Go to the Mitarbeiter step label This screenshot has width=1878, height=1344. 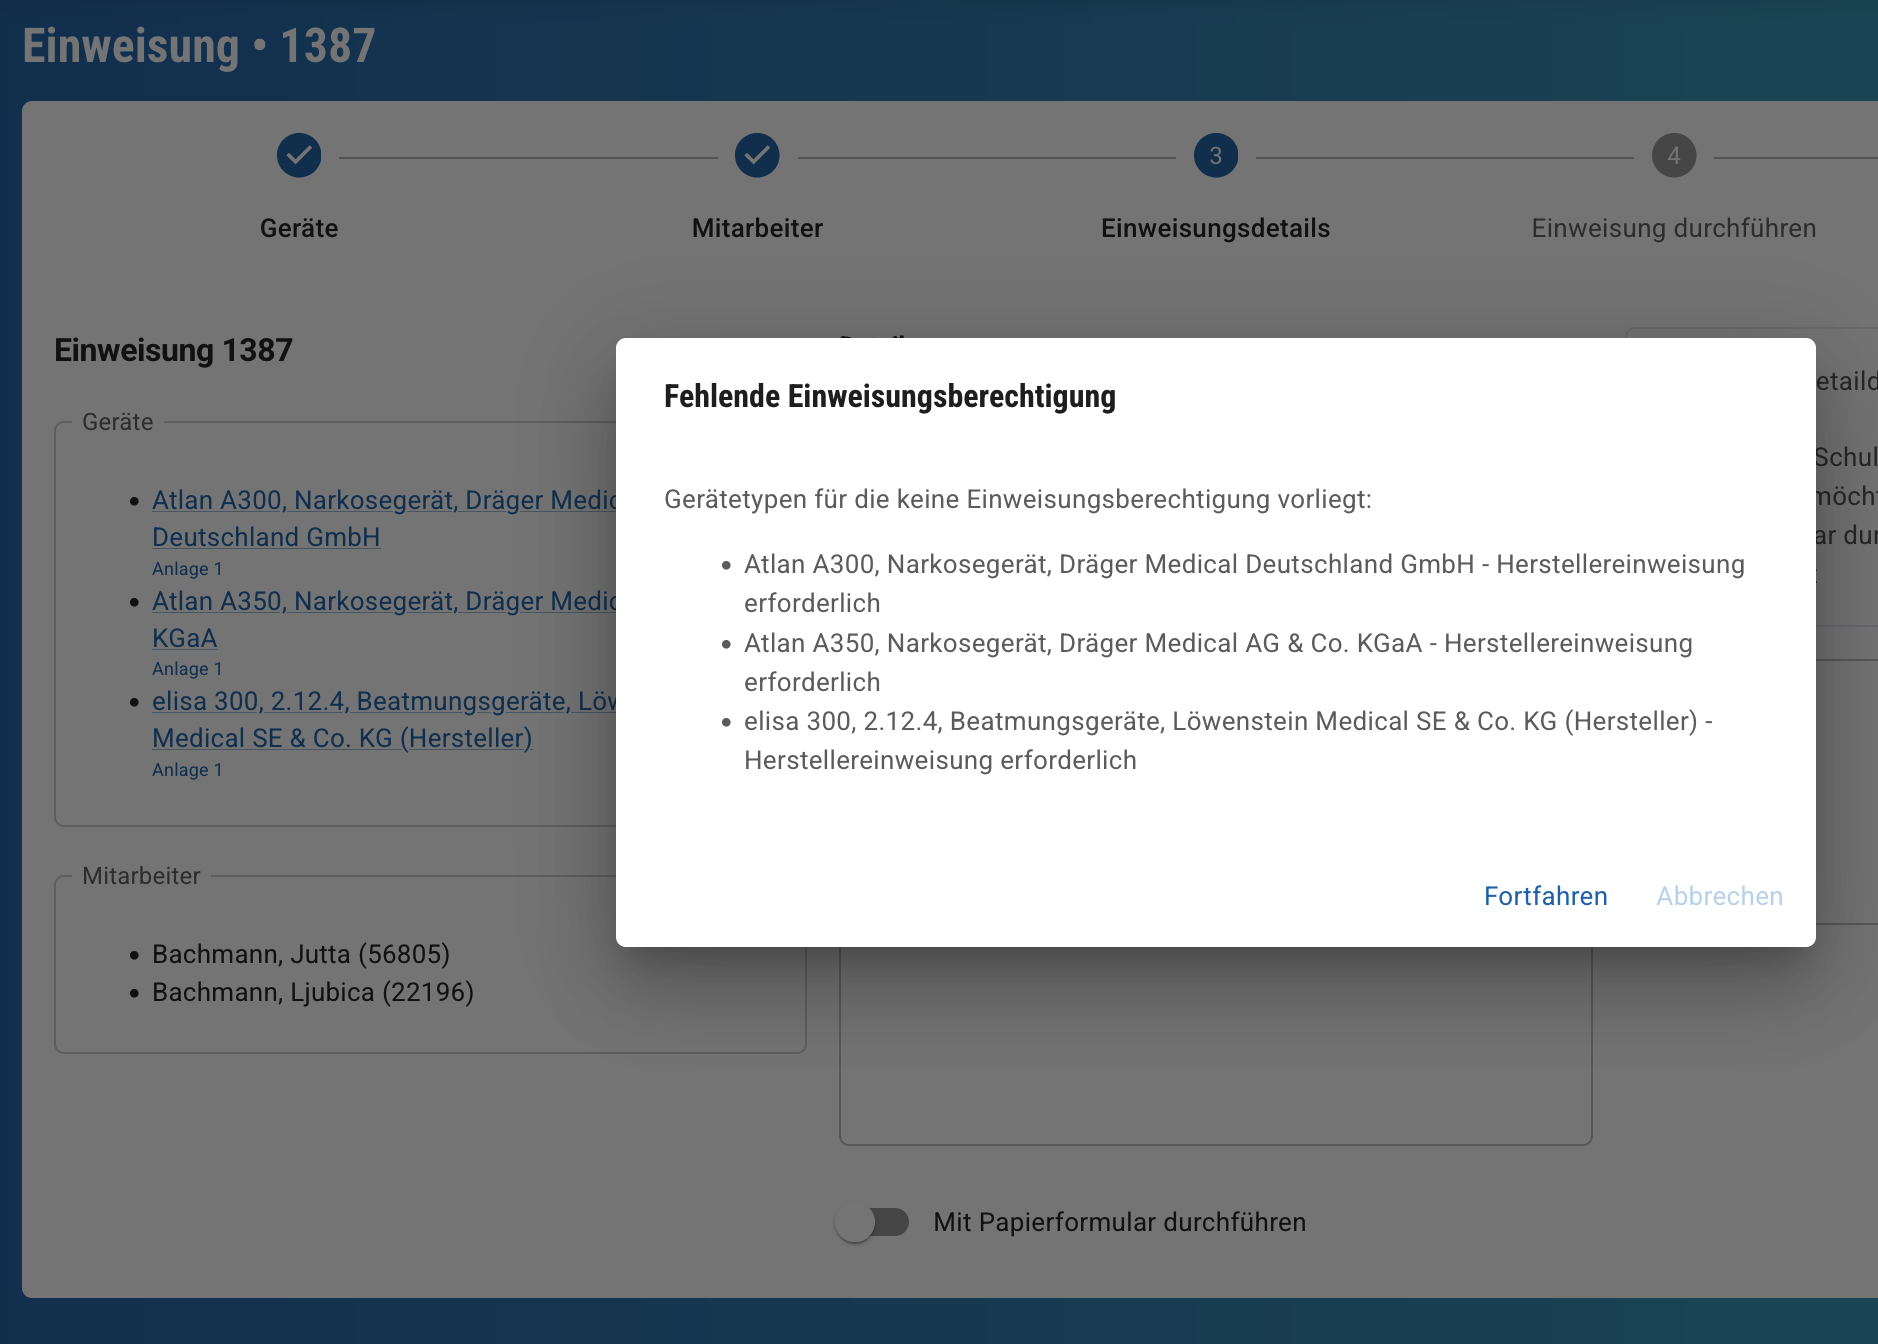[757, 228]
